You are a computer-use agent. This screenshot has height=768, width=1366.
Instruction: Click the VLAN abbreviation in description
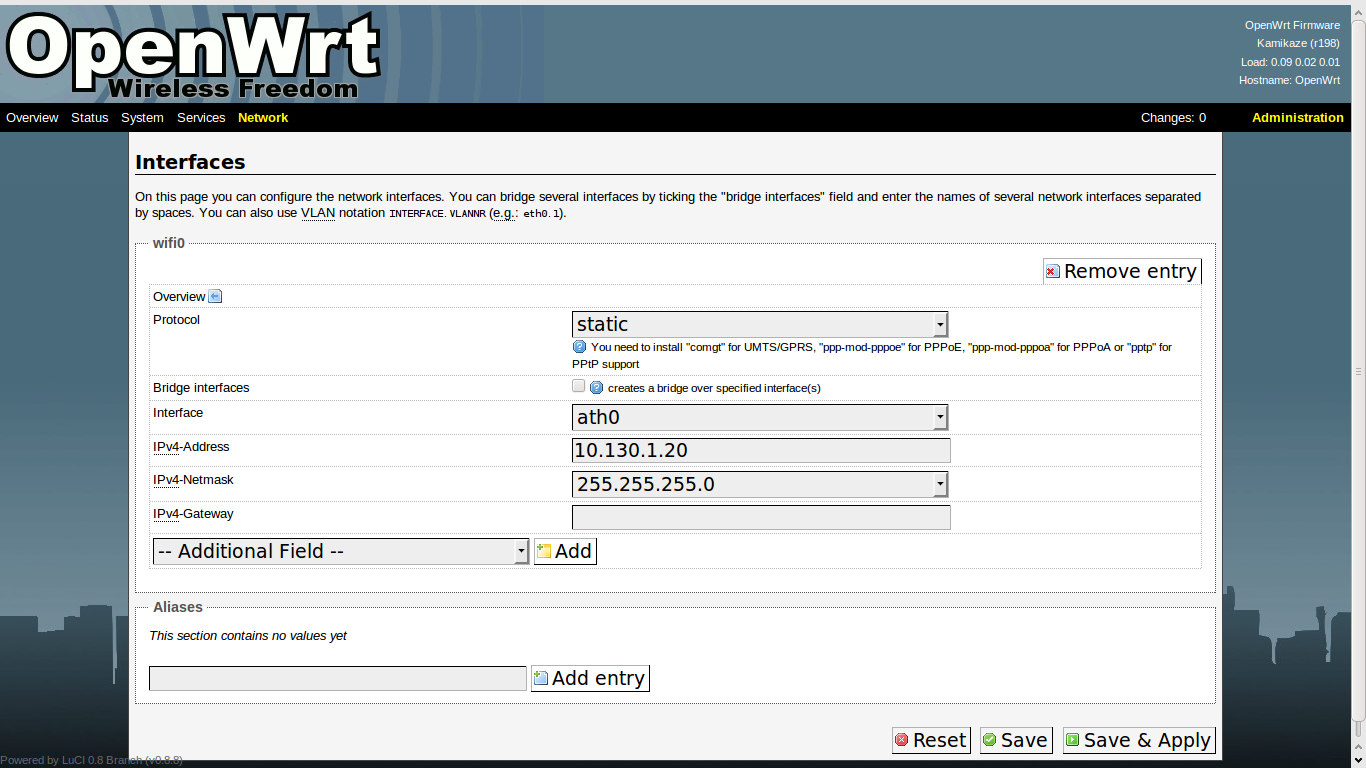[x=318, y=213]
